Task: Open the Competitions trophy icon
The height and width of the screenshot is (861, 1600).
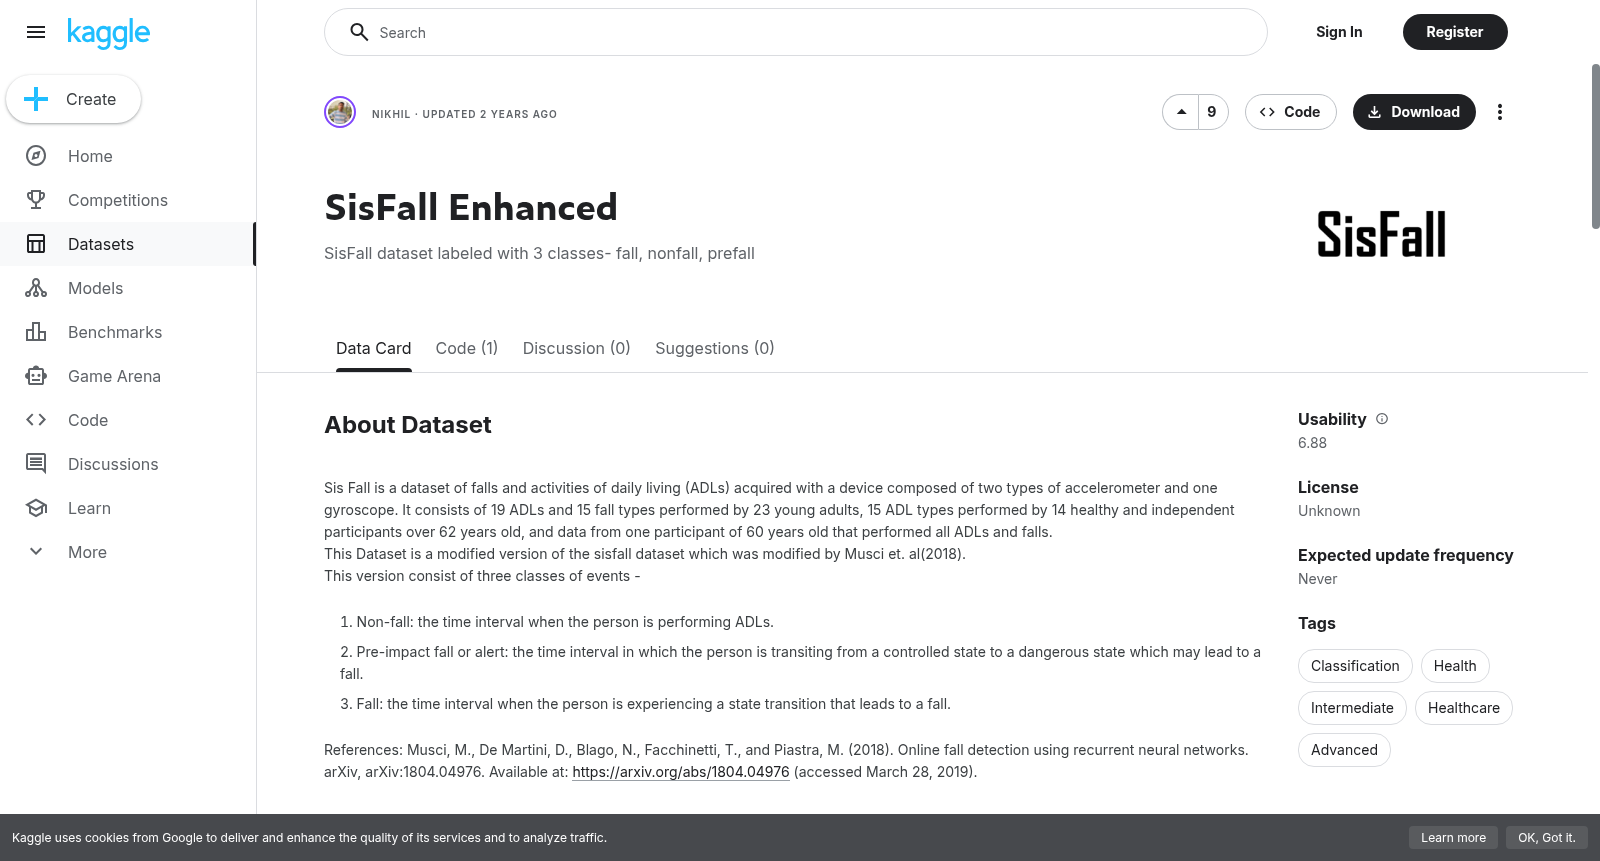Action: coord(36,200)
